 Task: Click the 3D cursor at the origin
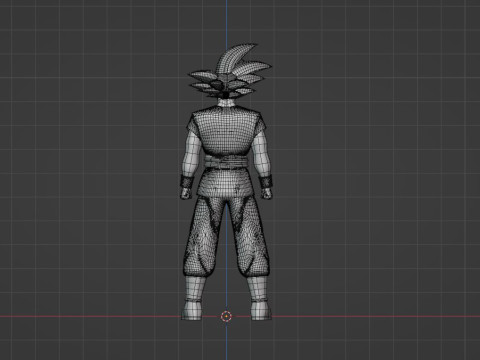(226, 316)
